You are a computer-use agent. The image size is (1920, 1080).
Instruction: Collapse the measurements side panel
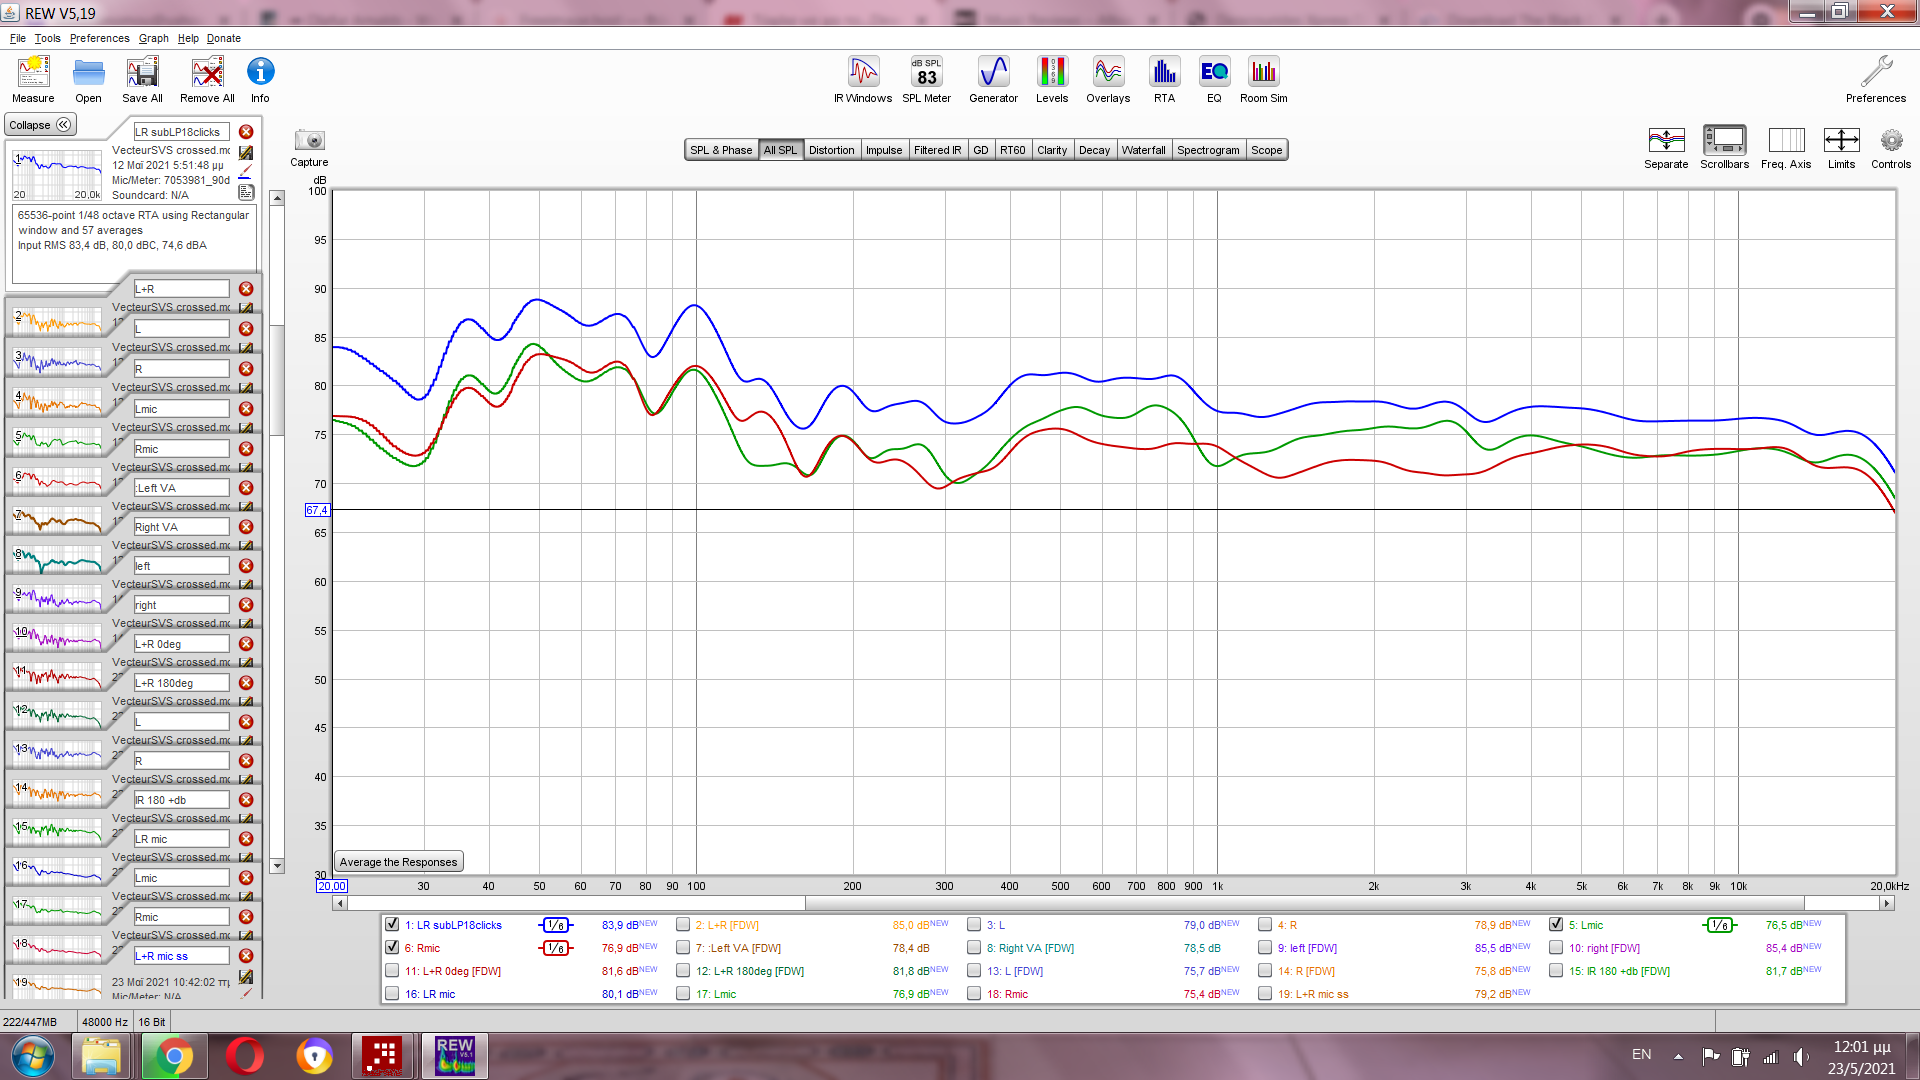[x=40, y=125]
